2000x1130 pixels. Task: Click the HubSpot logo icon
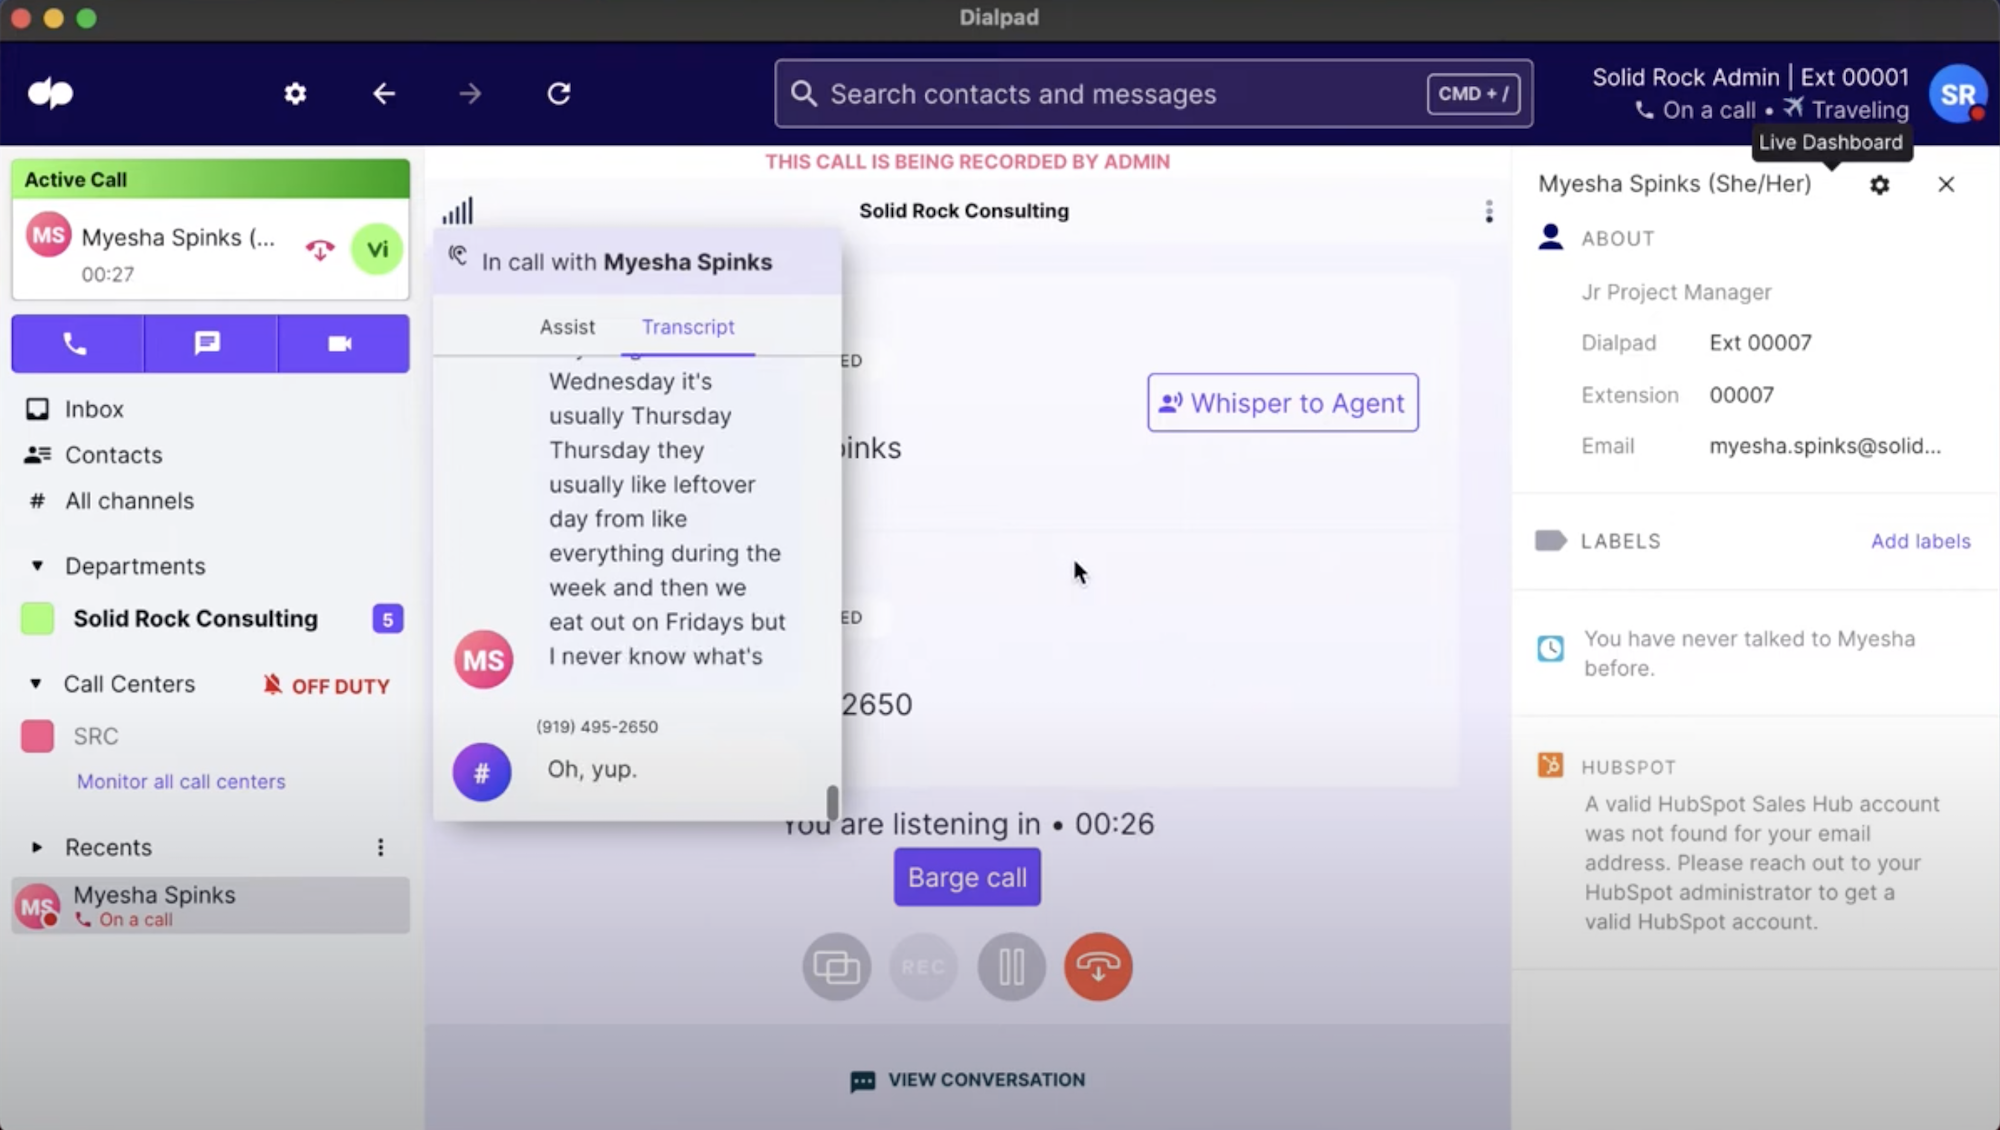[x=1551, y=765]
